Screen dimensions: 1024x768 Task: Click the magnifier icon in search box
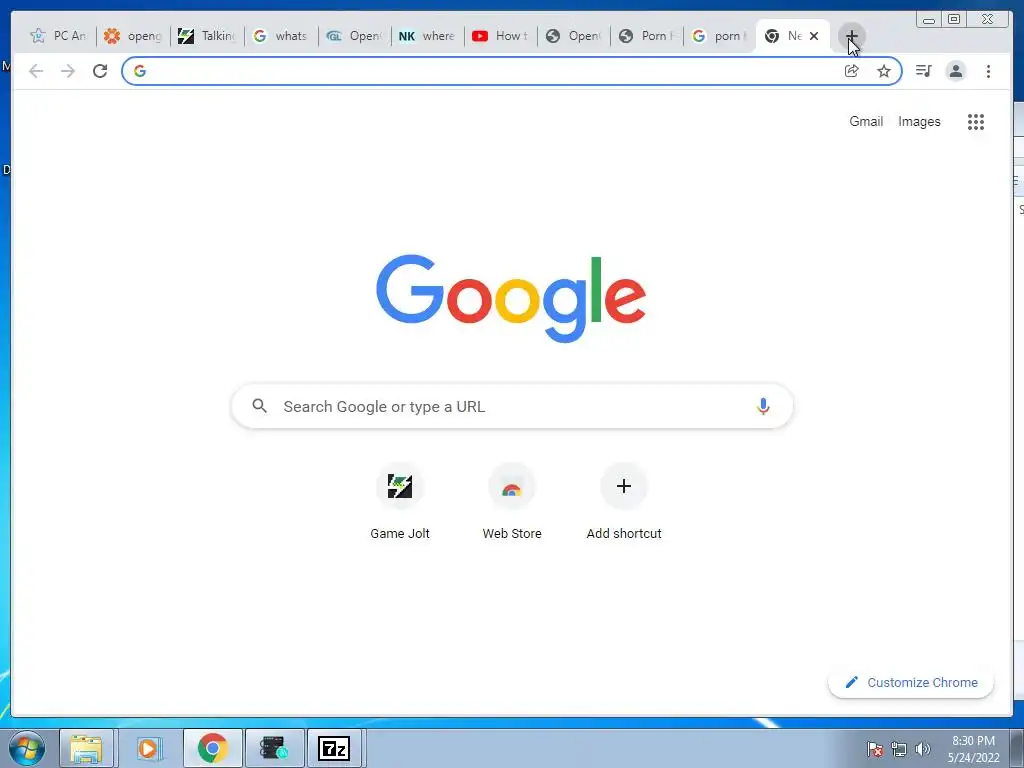click(x=259, y=406)
